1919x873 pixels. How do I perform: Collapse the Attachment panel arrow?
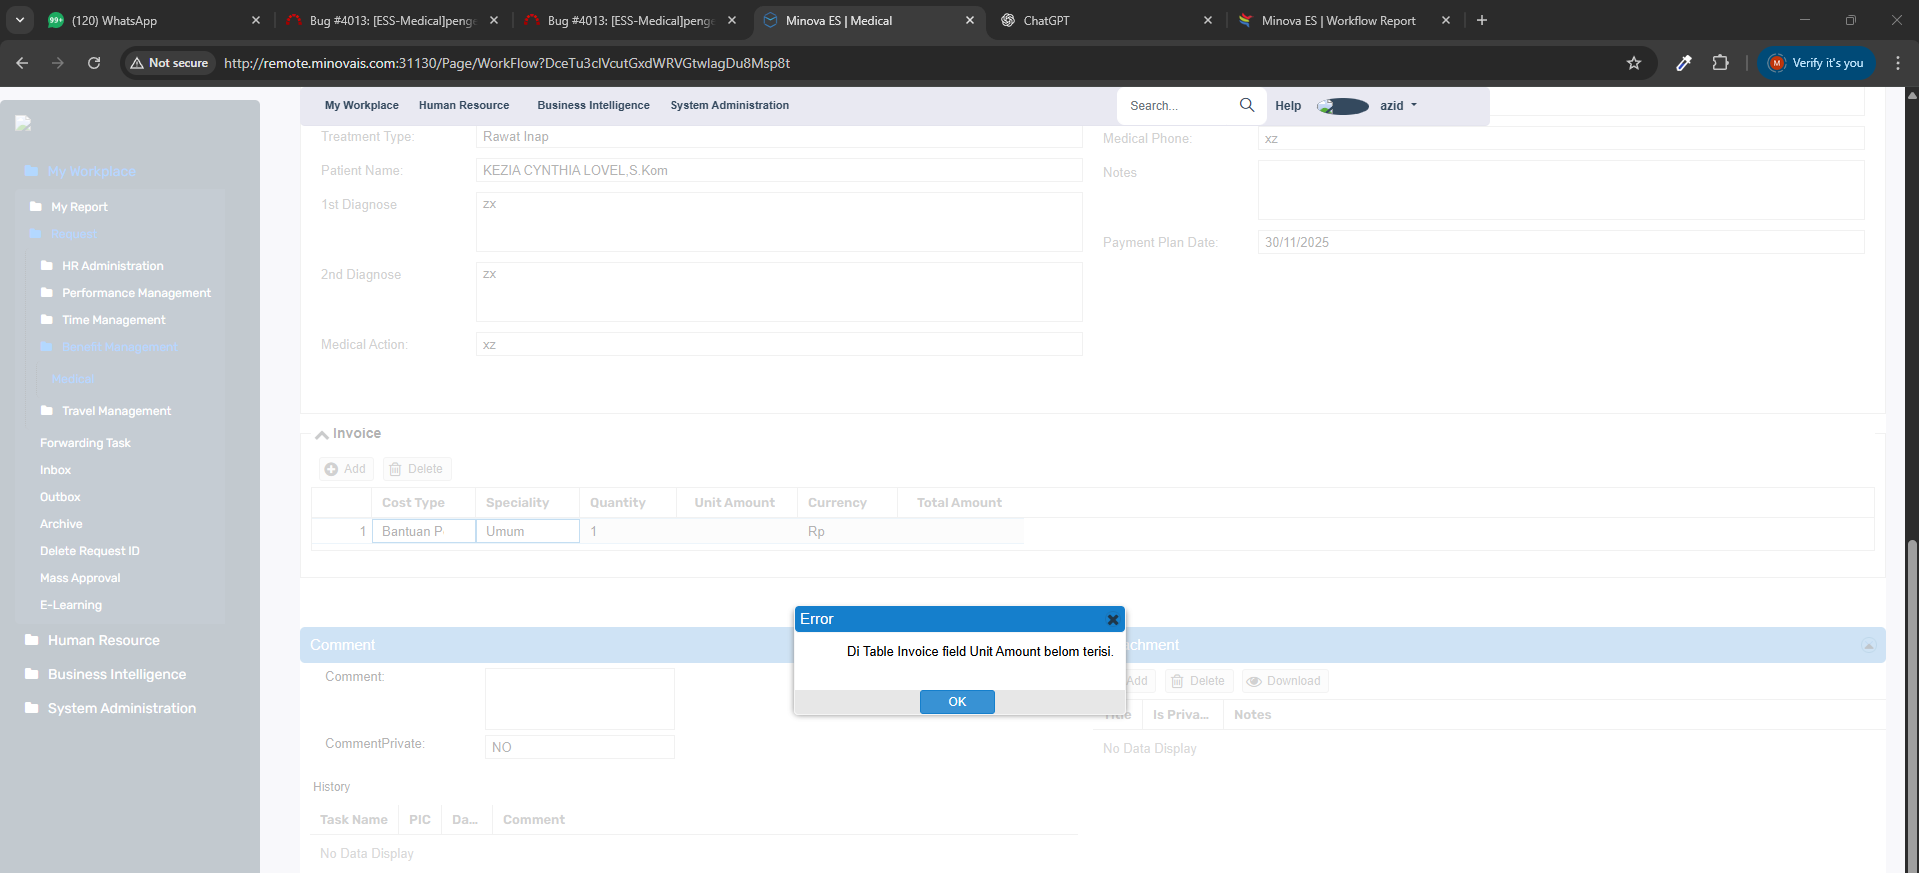coord(1867,646)
